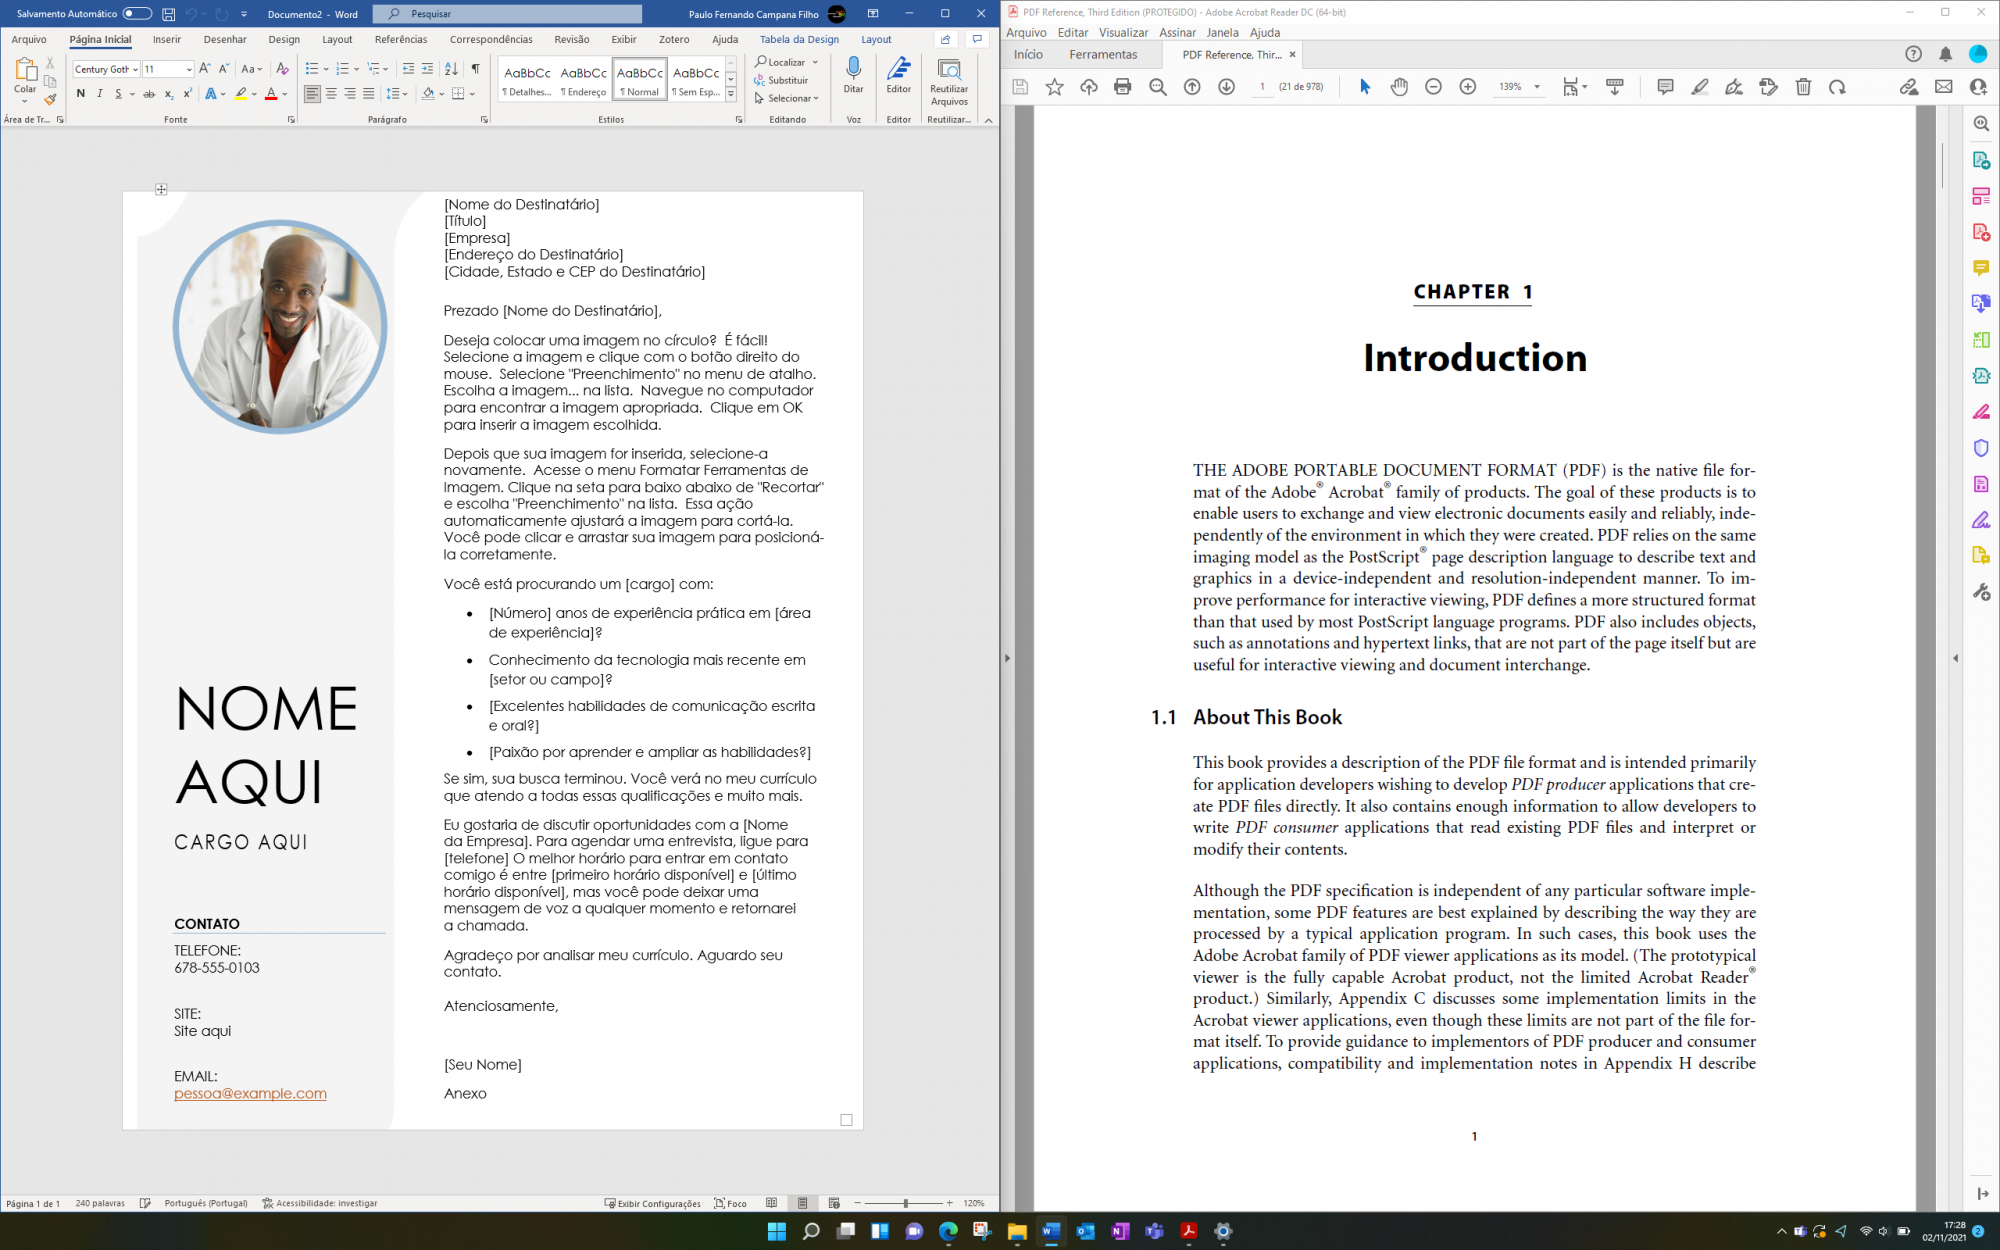Open the Inserir ribbon tab

(x=167, y=40)
